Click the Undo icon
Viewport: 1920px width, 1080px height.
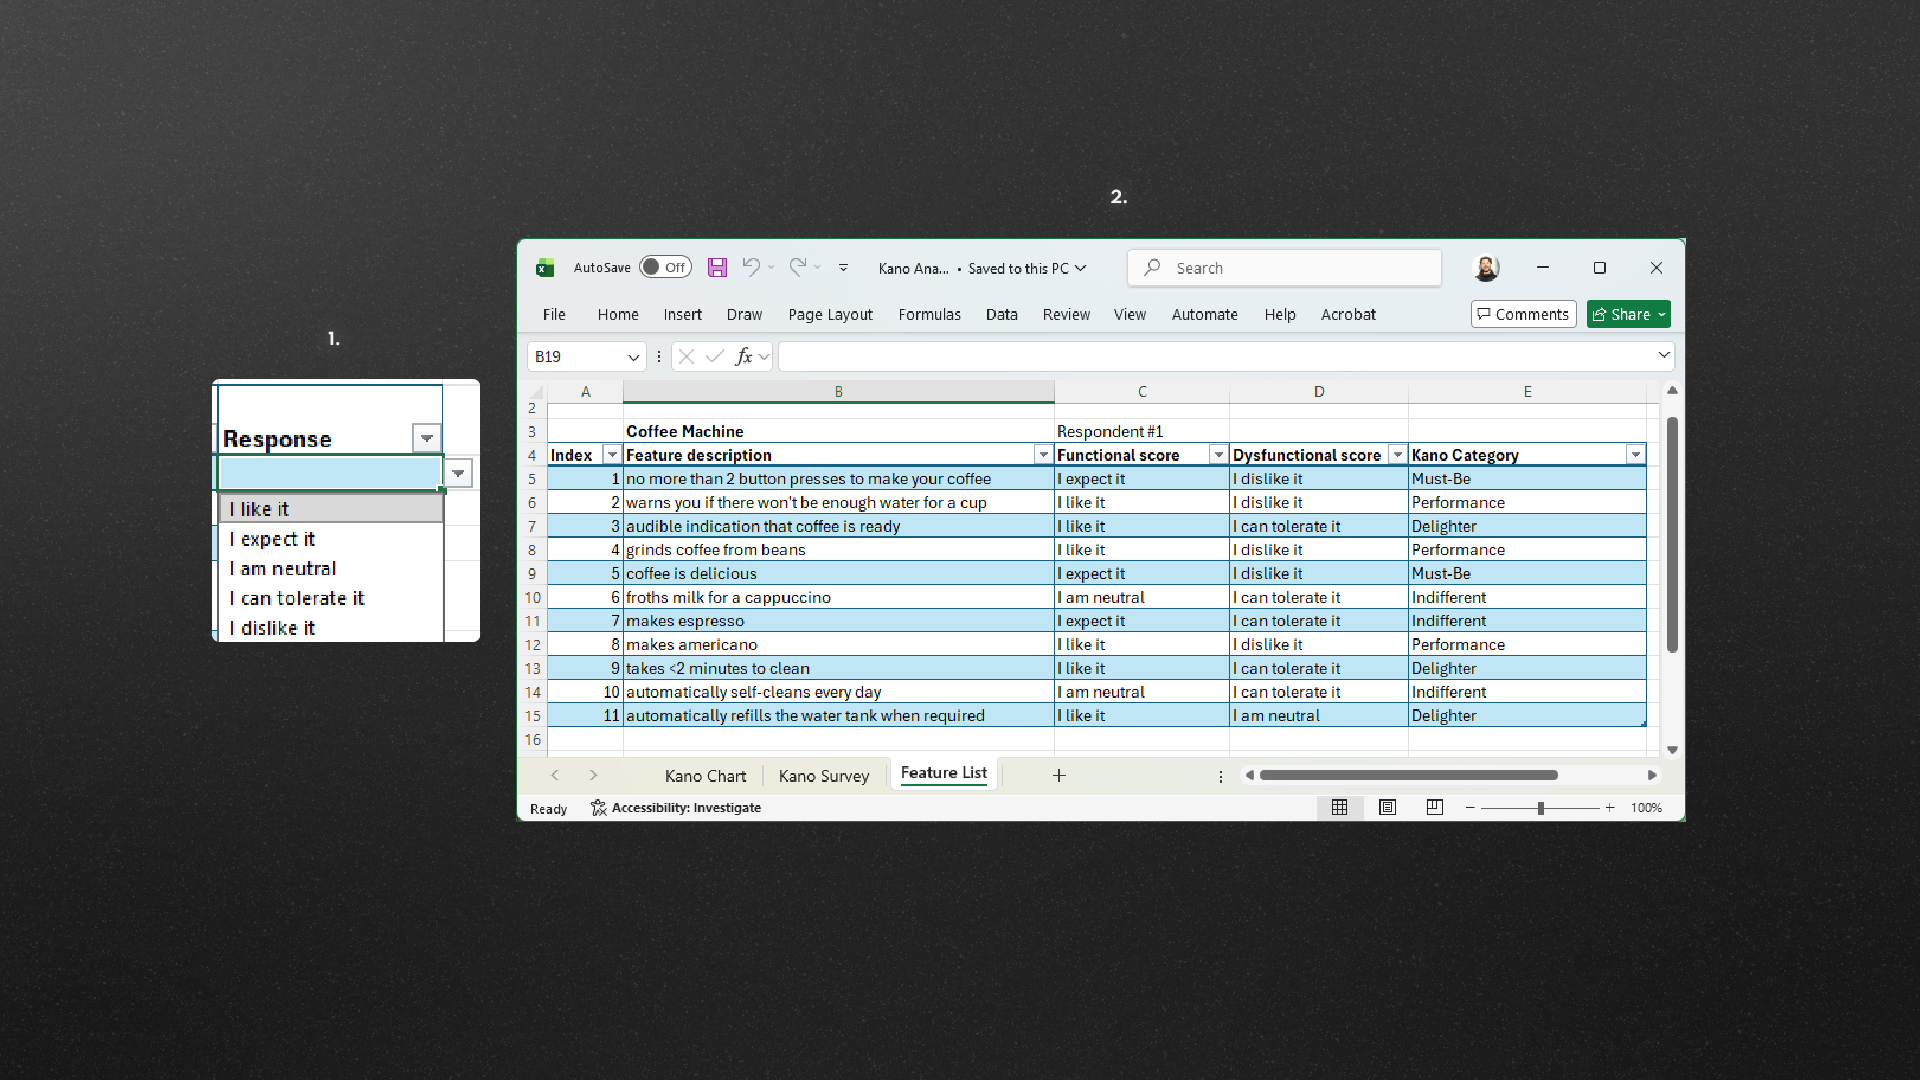point(752,267)
